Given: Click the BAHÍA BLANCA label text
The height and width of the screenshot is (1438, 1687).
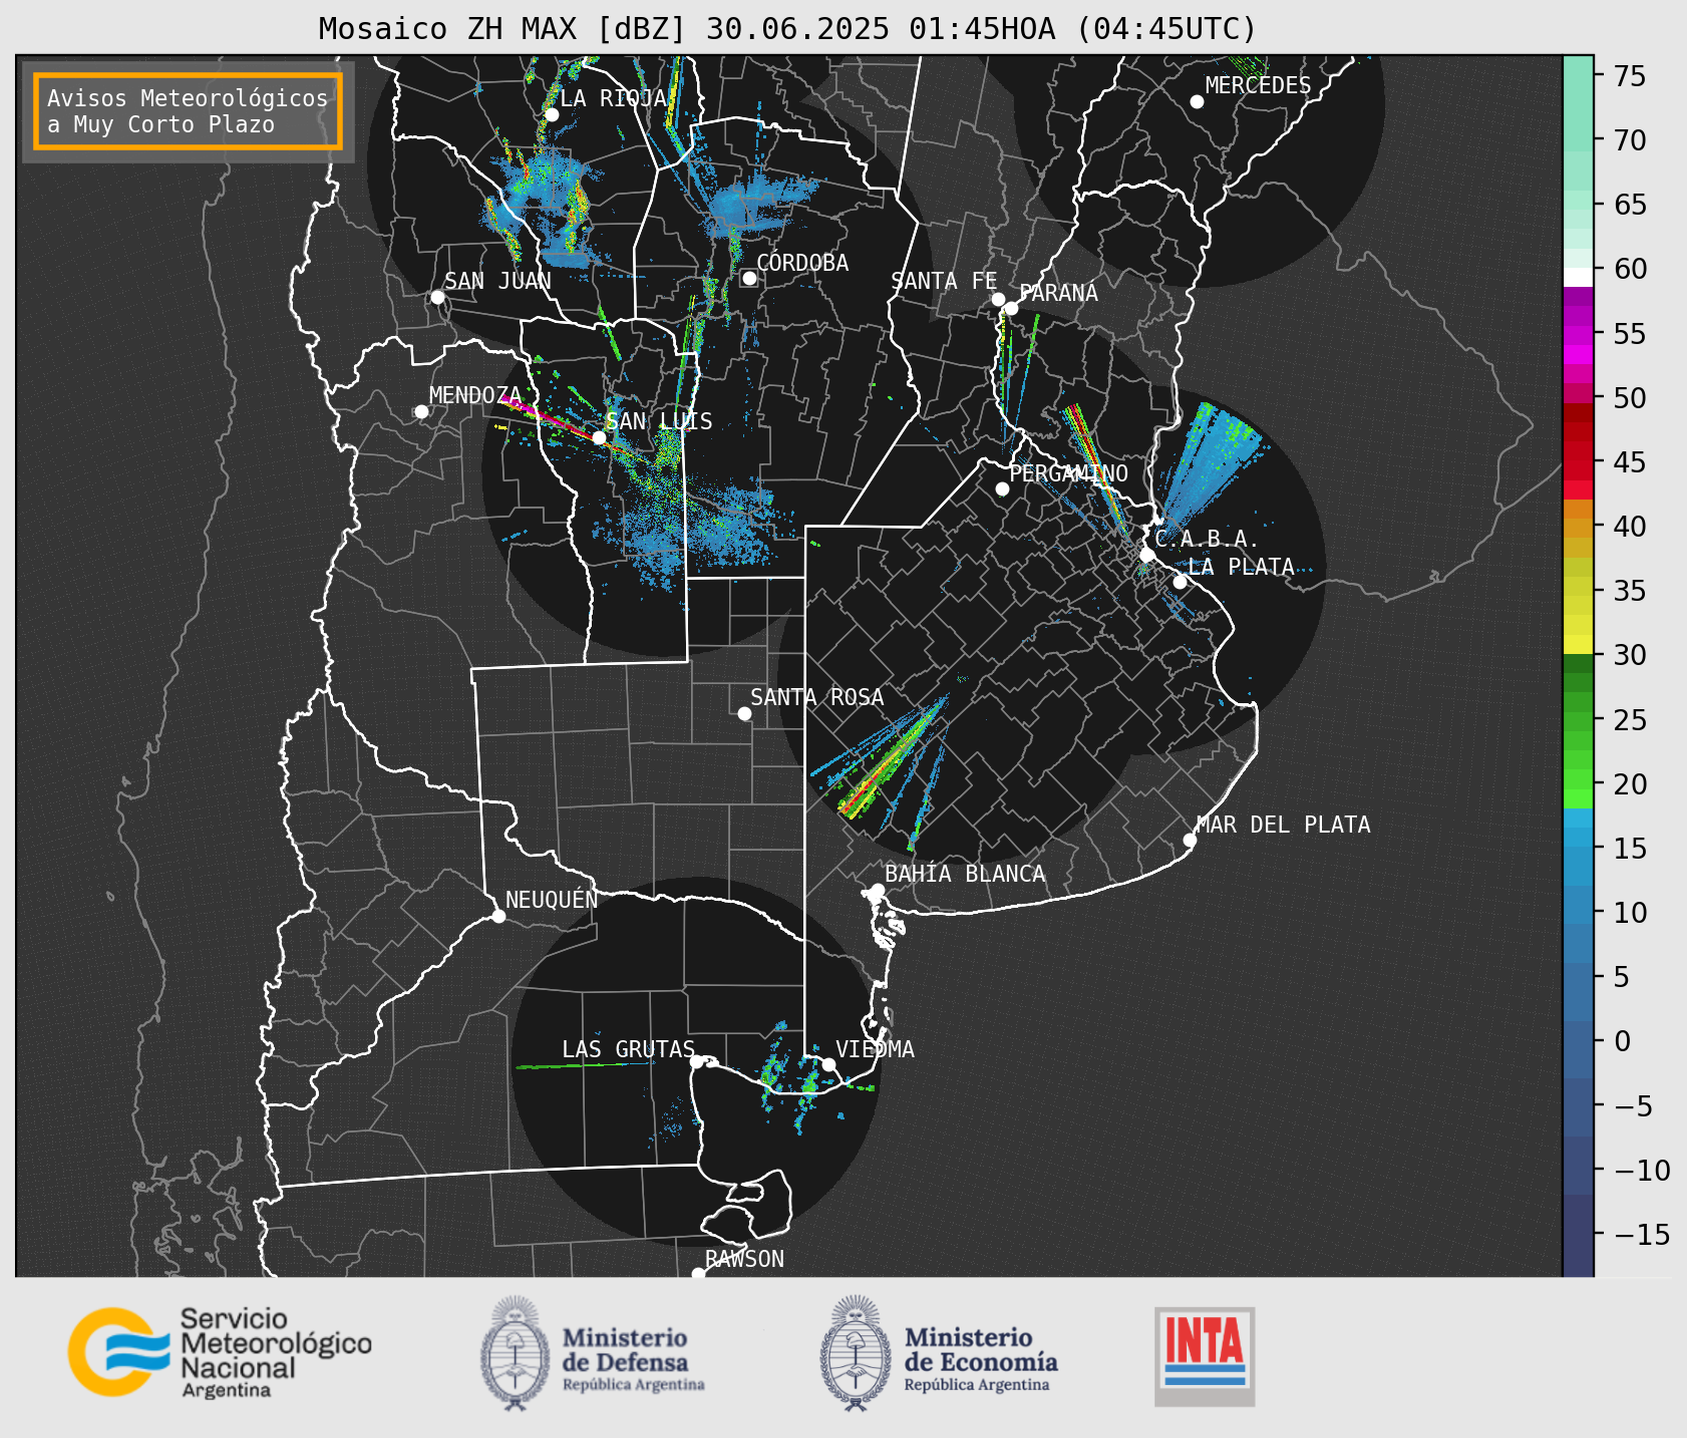Looking at the screenshot, I should click(965, 874).
